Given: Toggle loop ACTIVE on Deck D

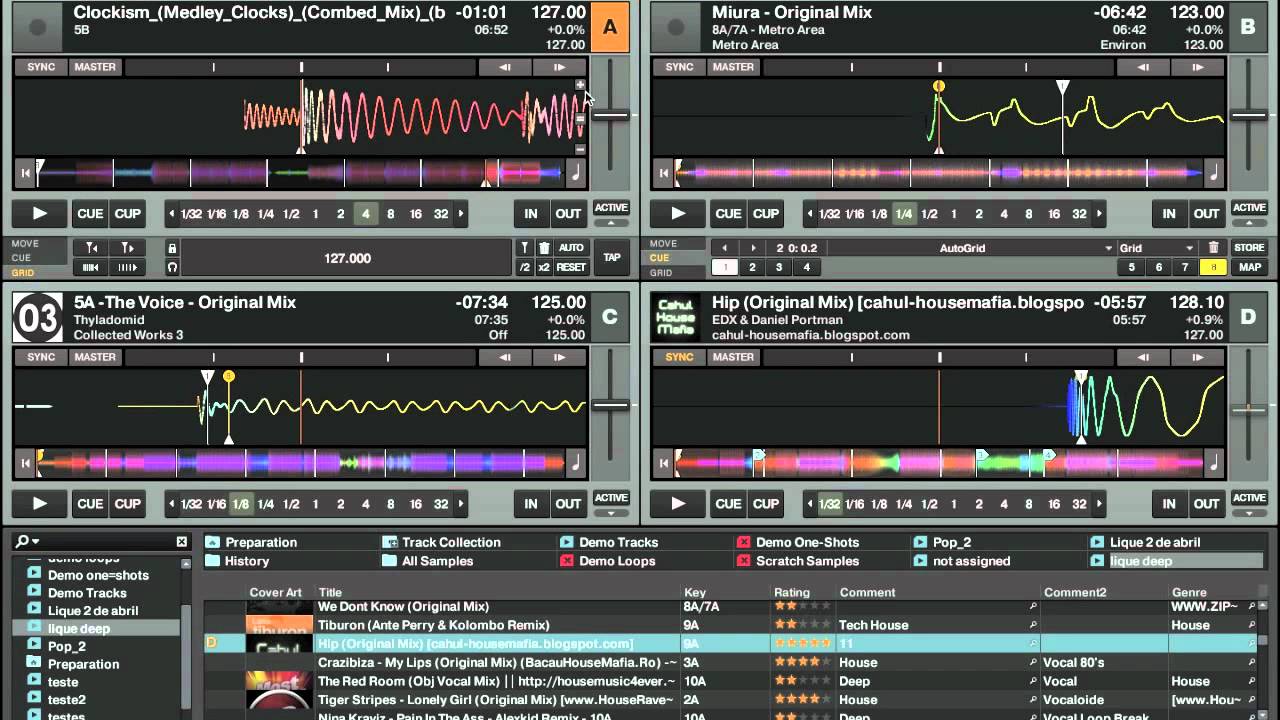Looking at the screenshot, I should click(1249, 498).
